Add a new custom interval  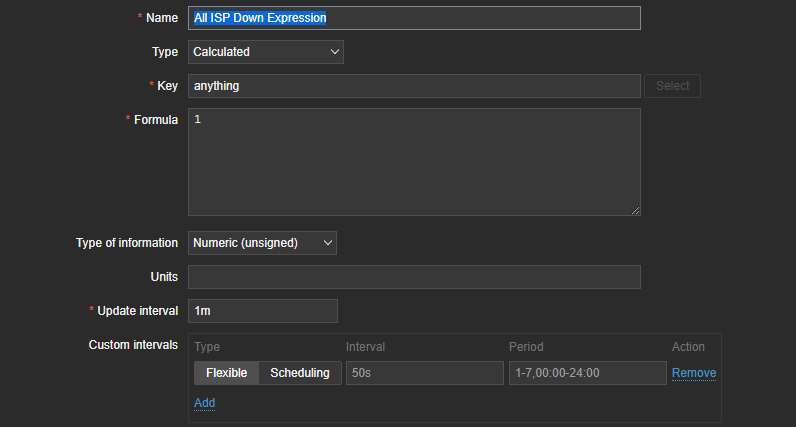204,403
